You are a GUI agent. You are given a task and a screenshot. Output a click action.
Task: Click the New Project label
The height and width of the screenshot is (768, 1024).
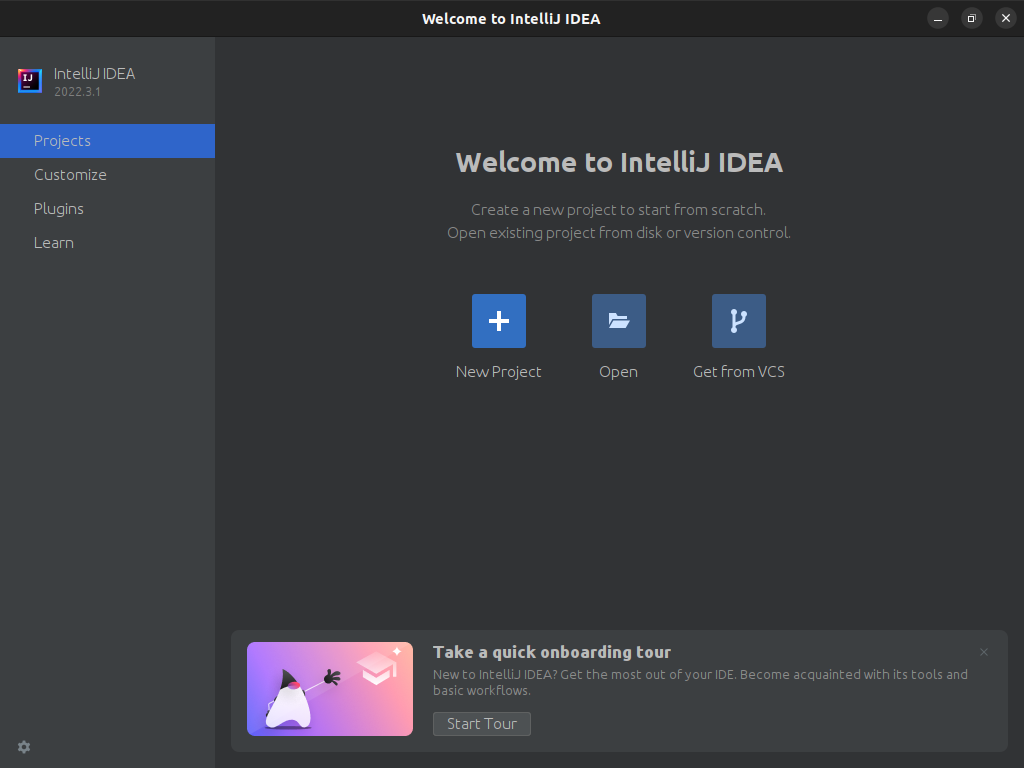(x=498, y=371)
